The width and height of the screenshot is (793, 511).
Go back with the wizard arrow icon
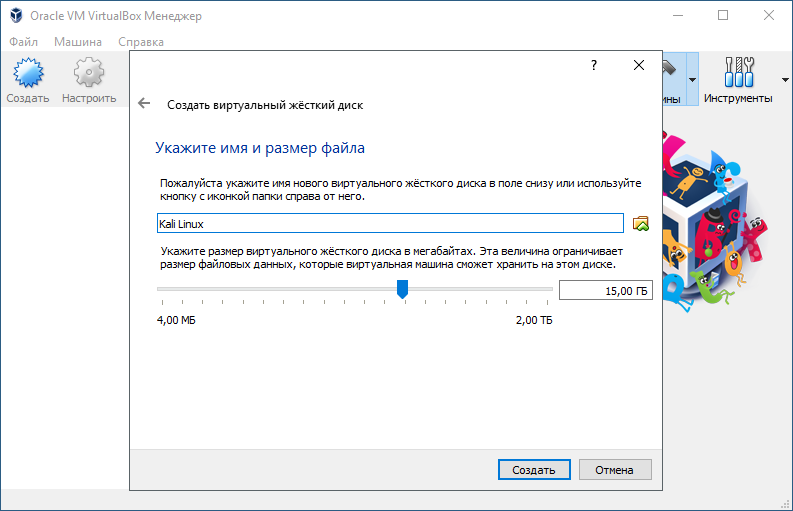click(x=144, y=104)
